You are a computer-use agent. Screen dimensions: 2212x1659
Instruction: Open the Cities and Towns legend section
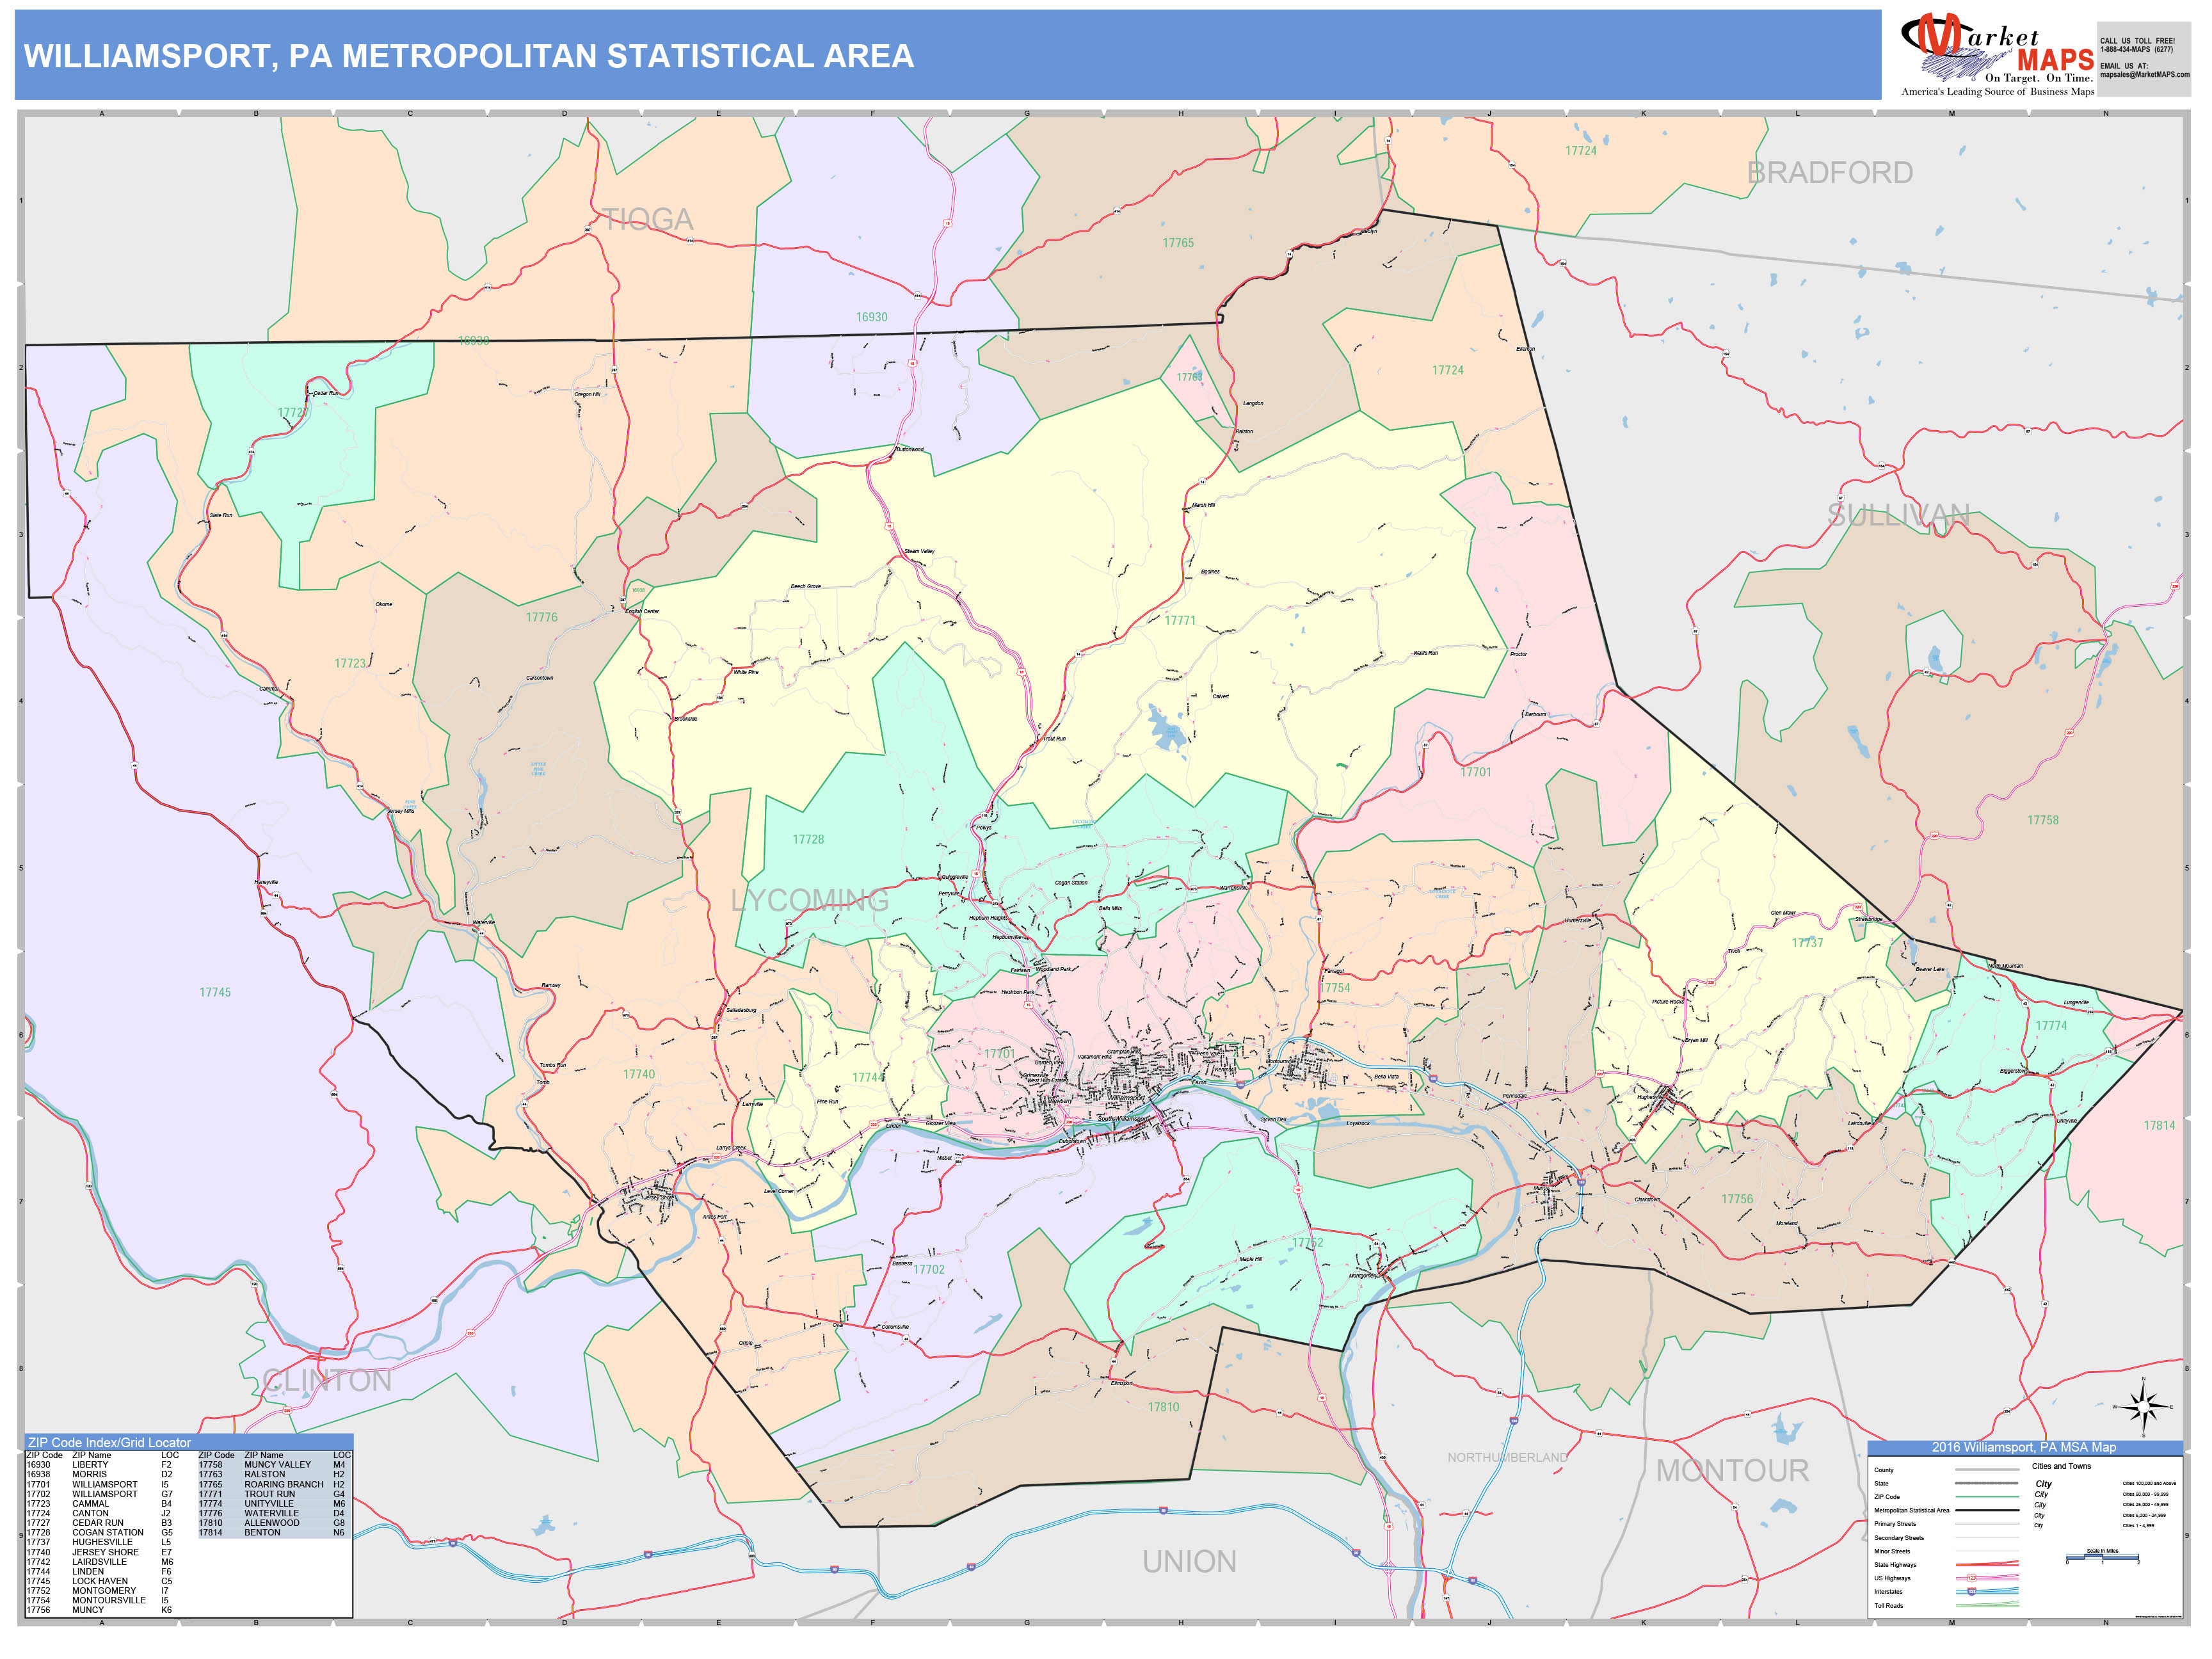point(2061,1466)
